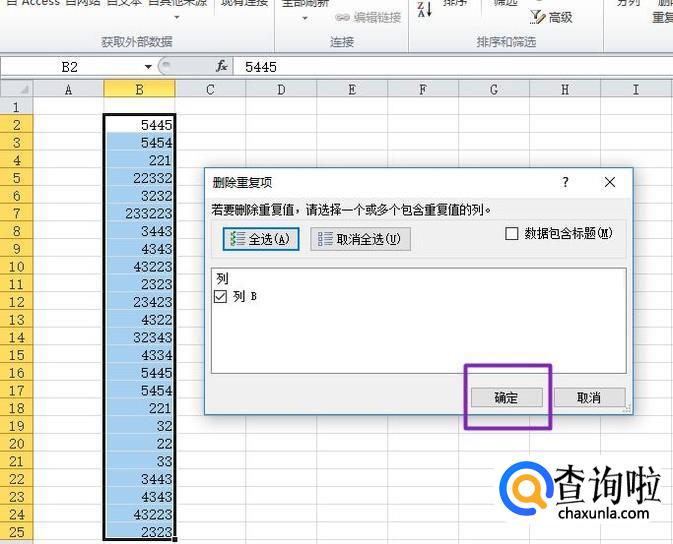Select row 1 header
This screenshot has width=673, height=544.
click(16, 106)
